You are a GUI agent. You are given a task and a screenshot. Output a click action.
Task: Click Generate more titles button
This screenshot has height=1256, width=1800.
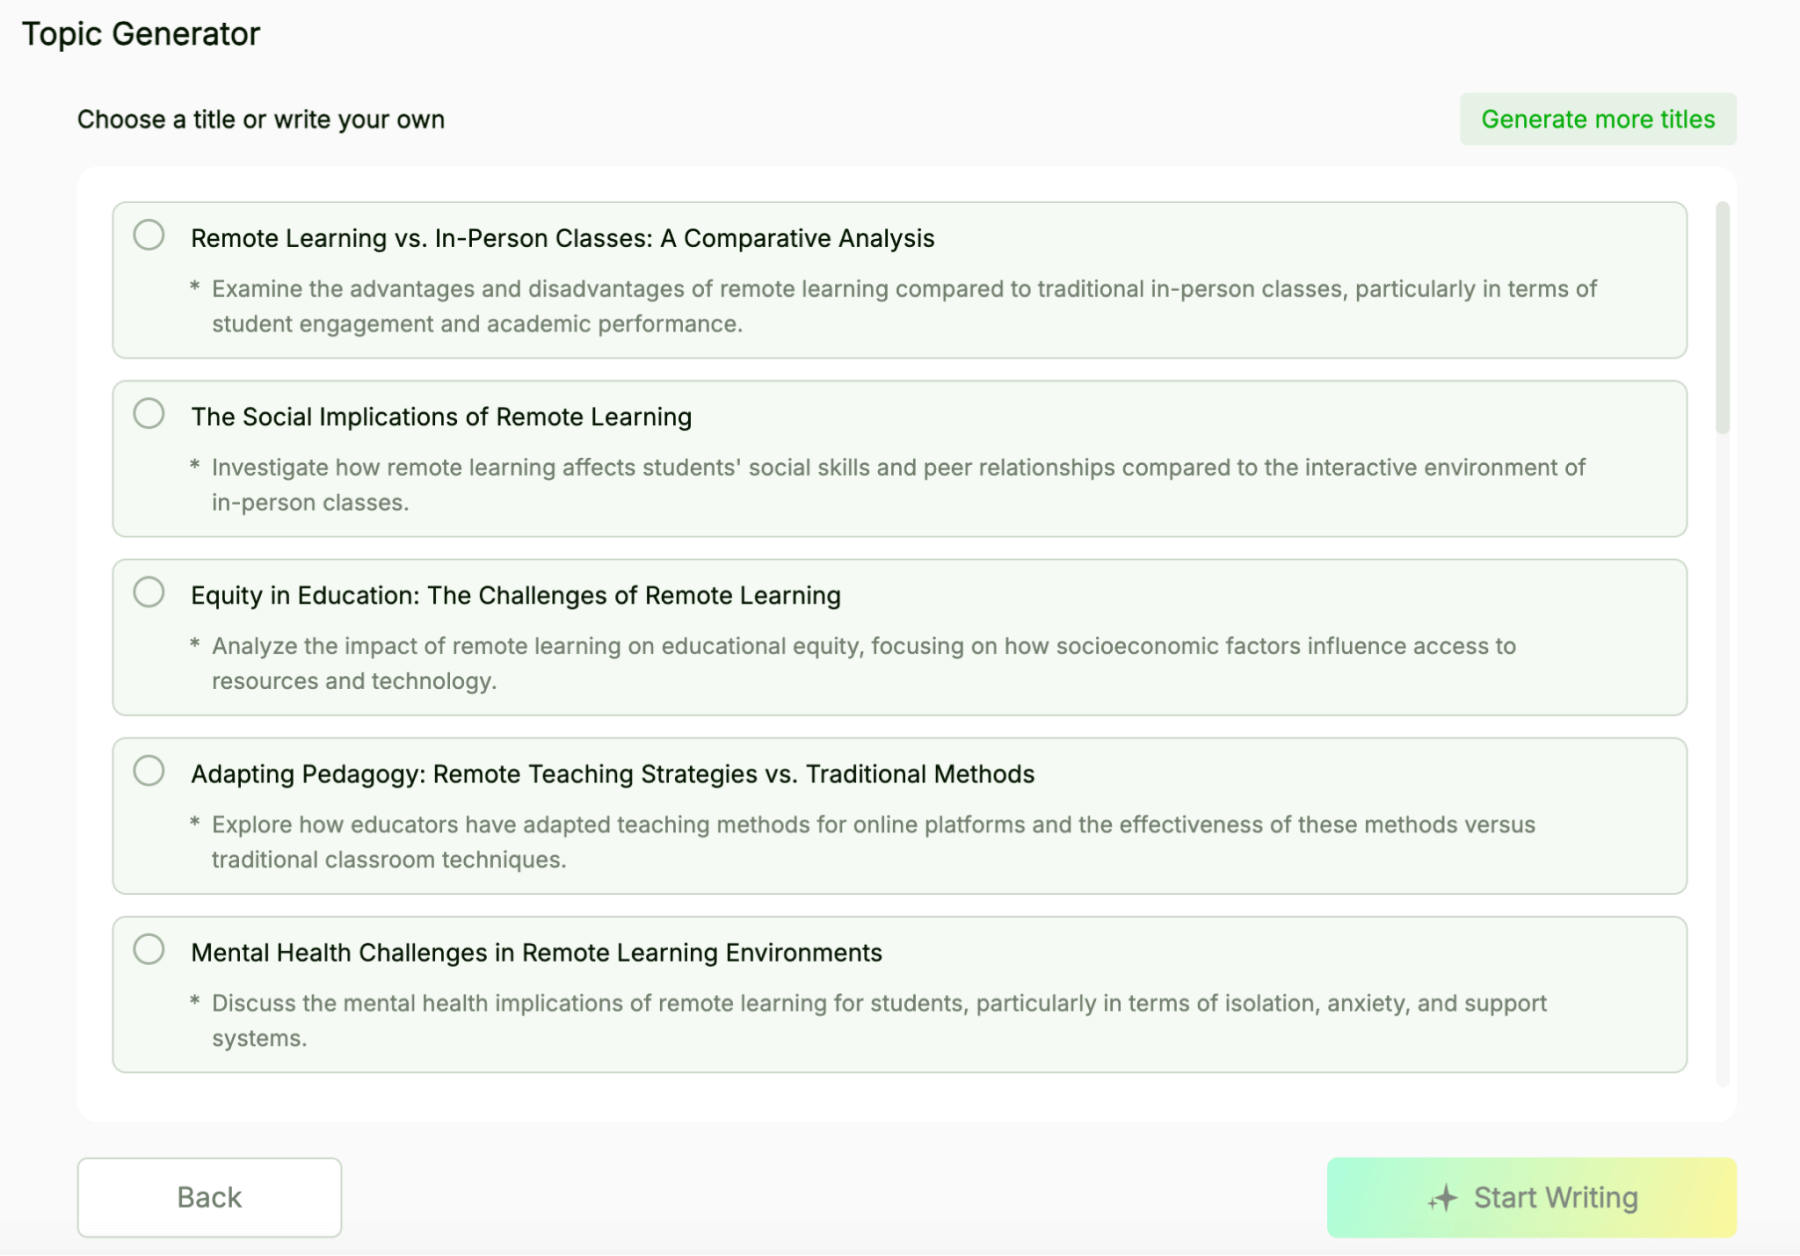pyautogui.click(x=1598, y=119)
